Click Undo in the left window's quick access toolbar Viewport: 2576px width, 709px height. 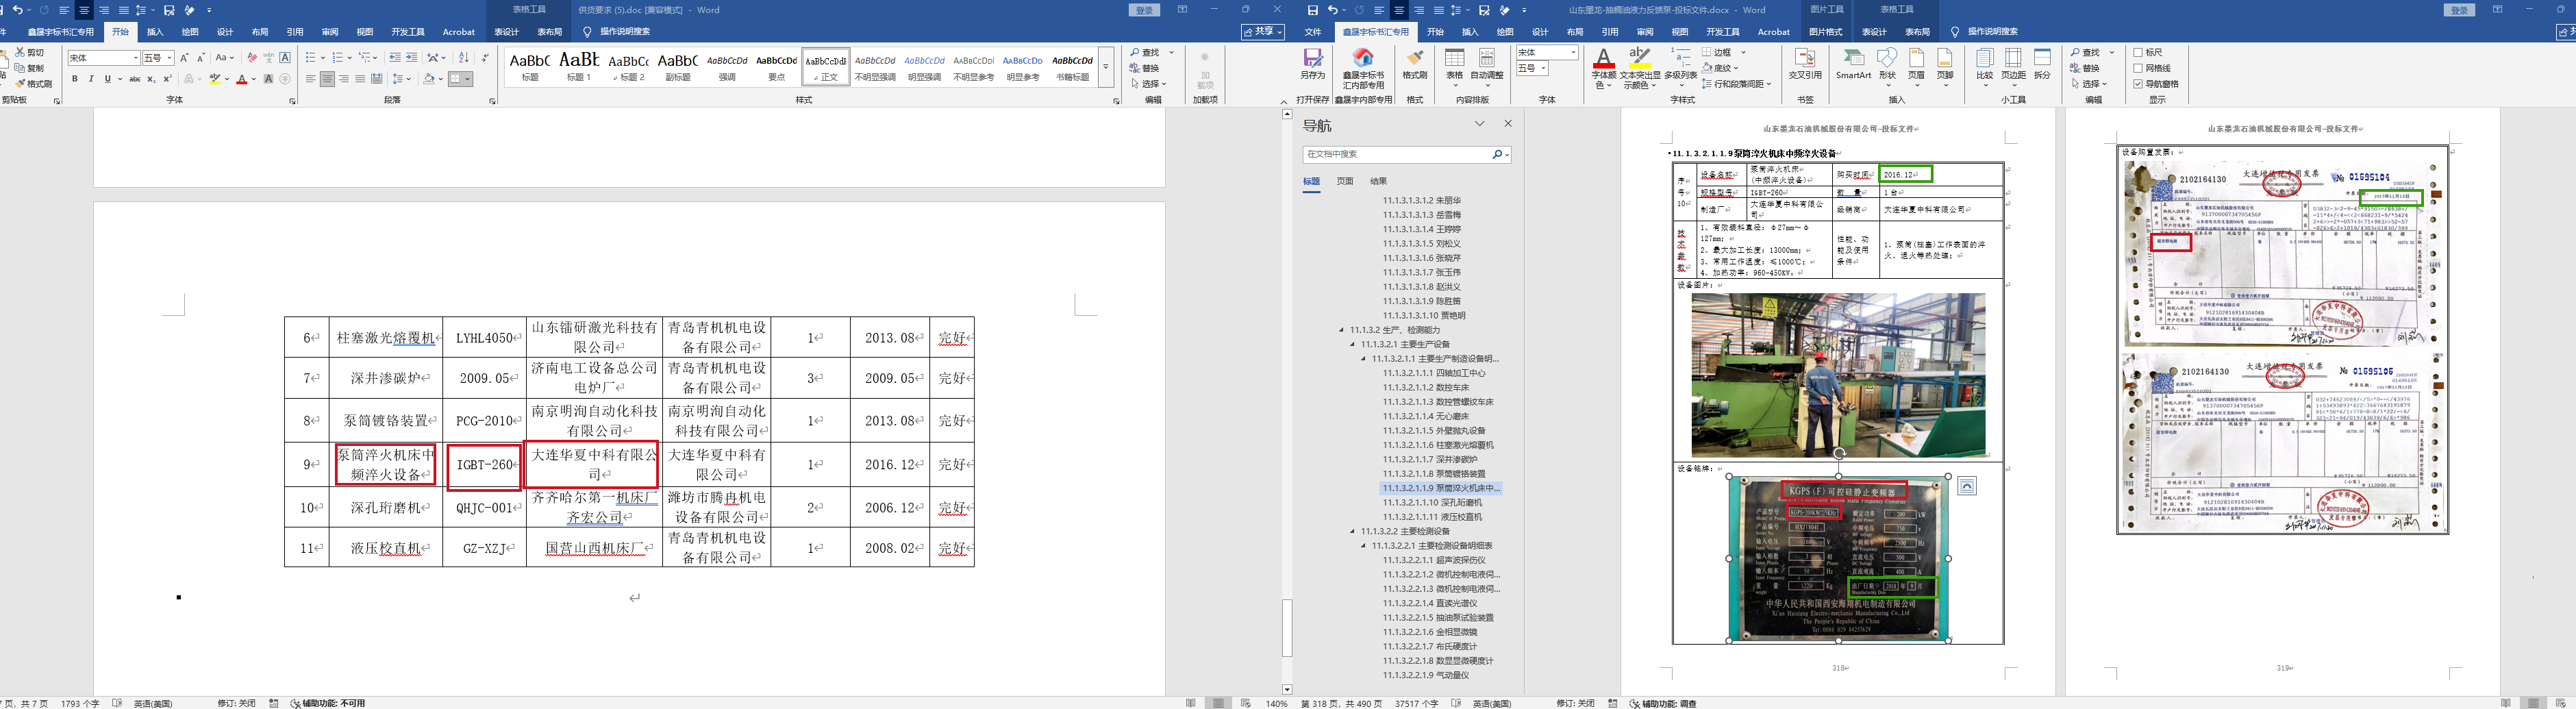click(17, 10)
